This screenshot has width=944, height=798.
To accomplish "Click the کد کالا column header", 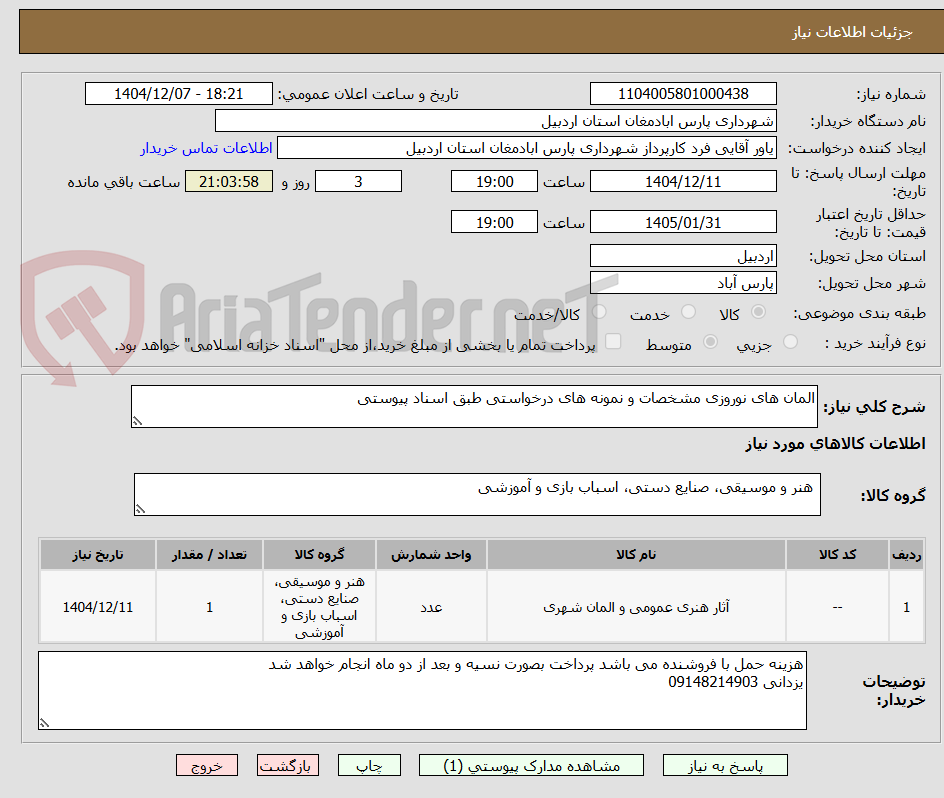I will 837,555.
